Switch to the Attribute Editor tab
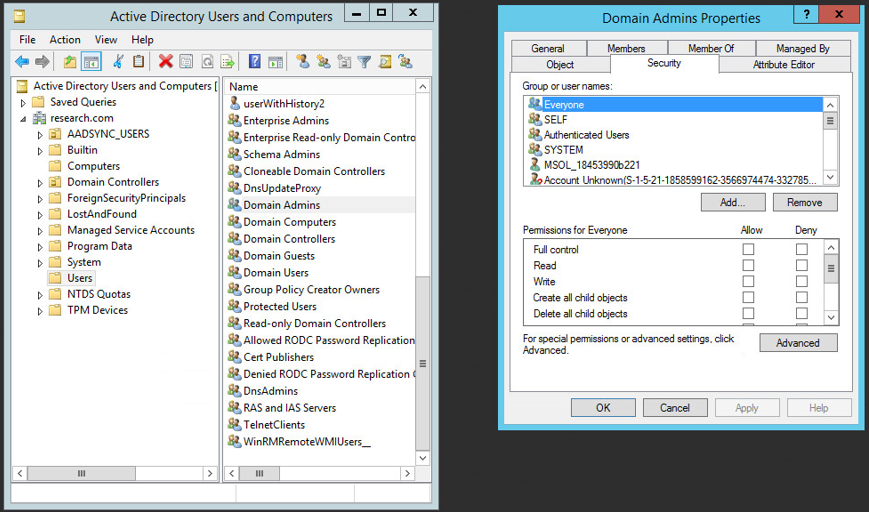The width and height of the screenshot is (869, 512). (x=784, y=64)
